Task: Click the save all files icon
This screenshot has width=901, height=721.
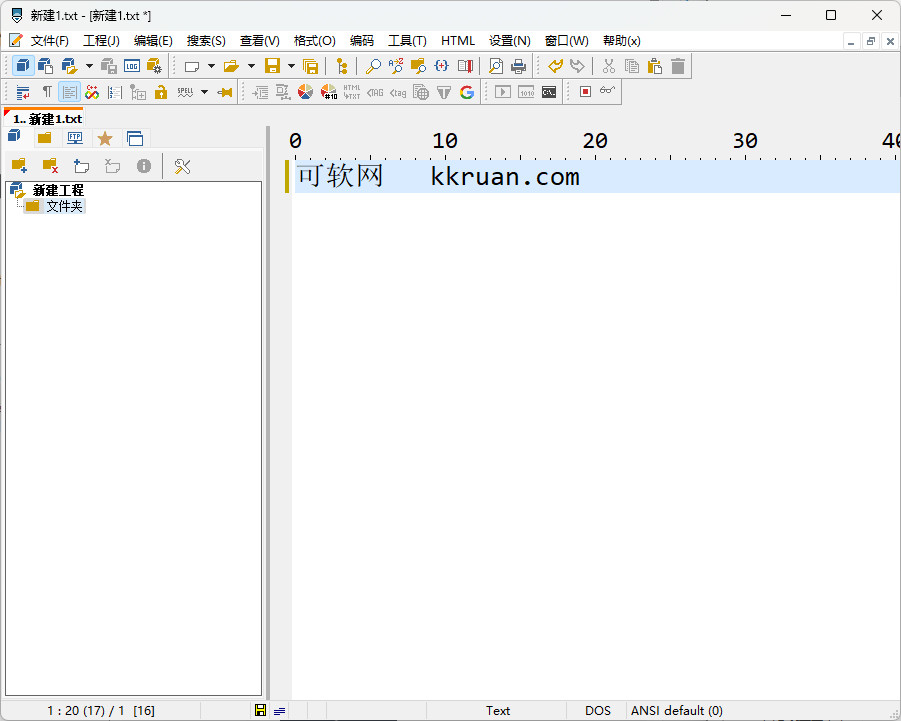Action: point(310,66)
